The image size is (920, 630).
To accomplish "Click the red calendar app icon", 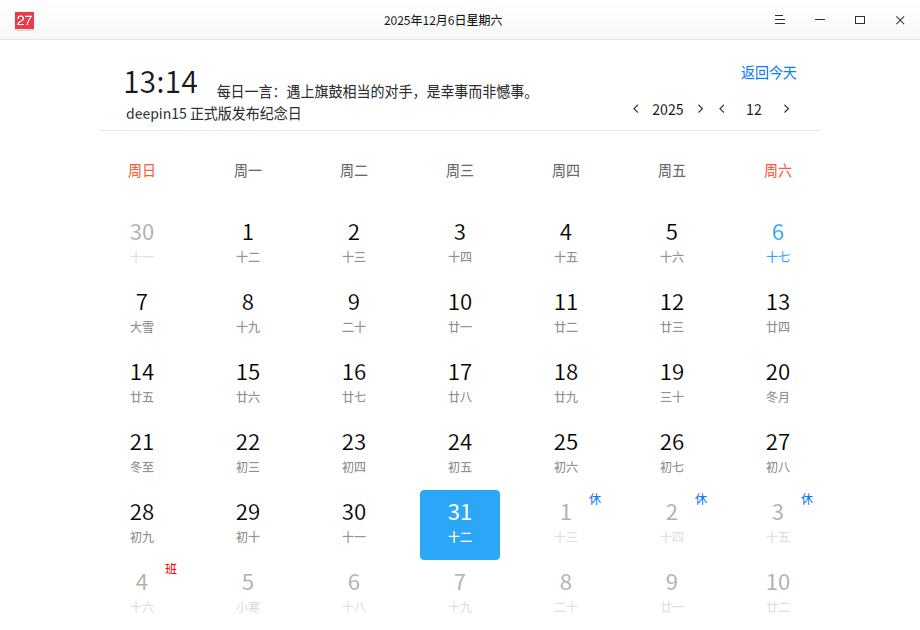I will click(24, 21).
